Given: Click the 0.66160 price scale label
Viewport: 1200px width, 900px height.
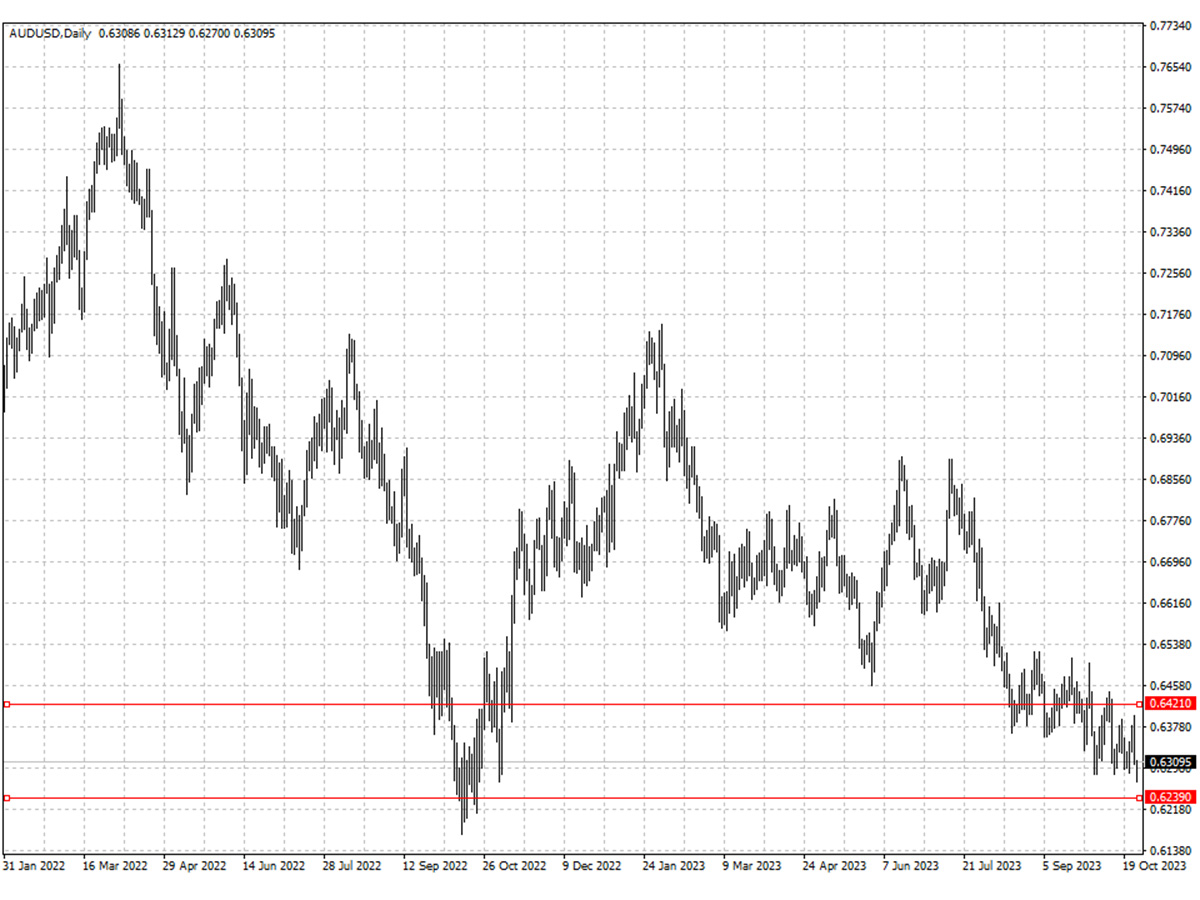Looking at the screenshot, I should tap(1170, 603).
